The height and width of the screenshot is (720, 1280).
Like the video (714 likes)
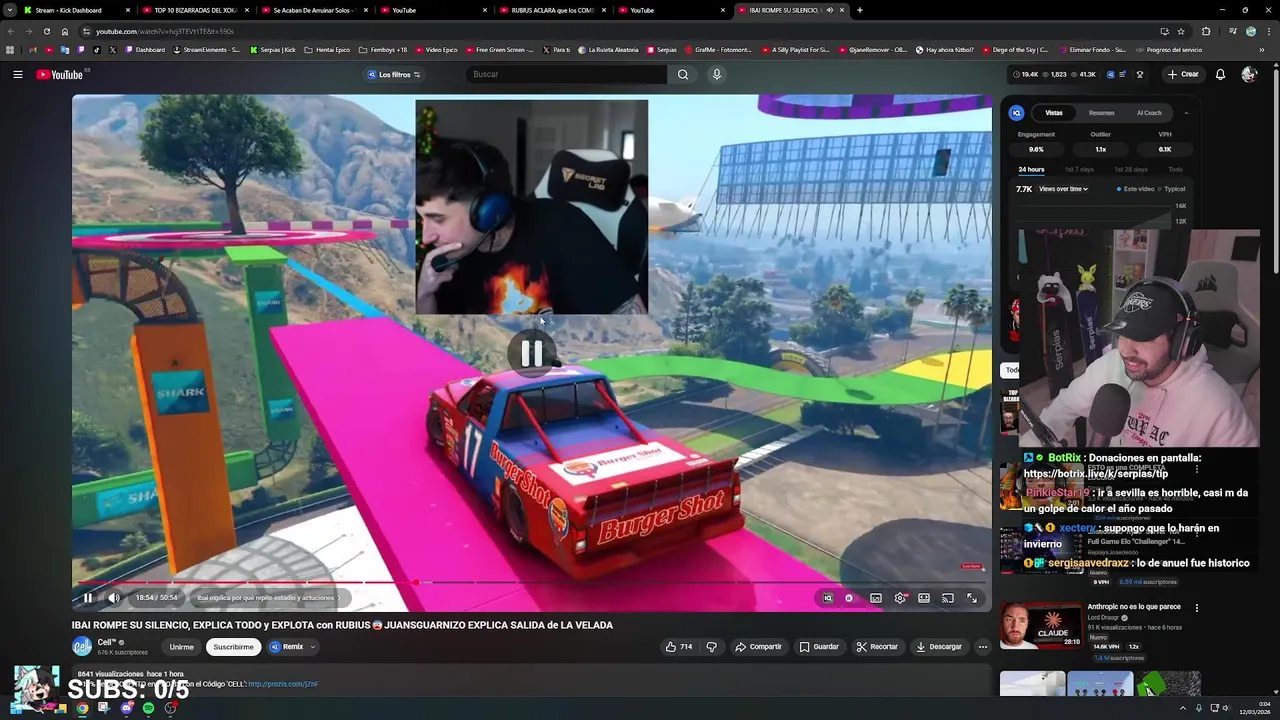click(679, 647)
